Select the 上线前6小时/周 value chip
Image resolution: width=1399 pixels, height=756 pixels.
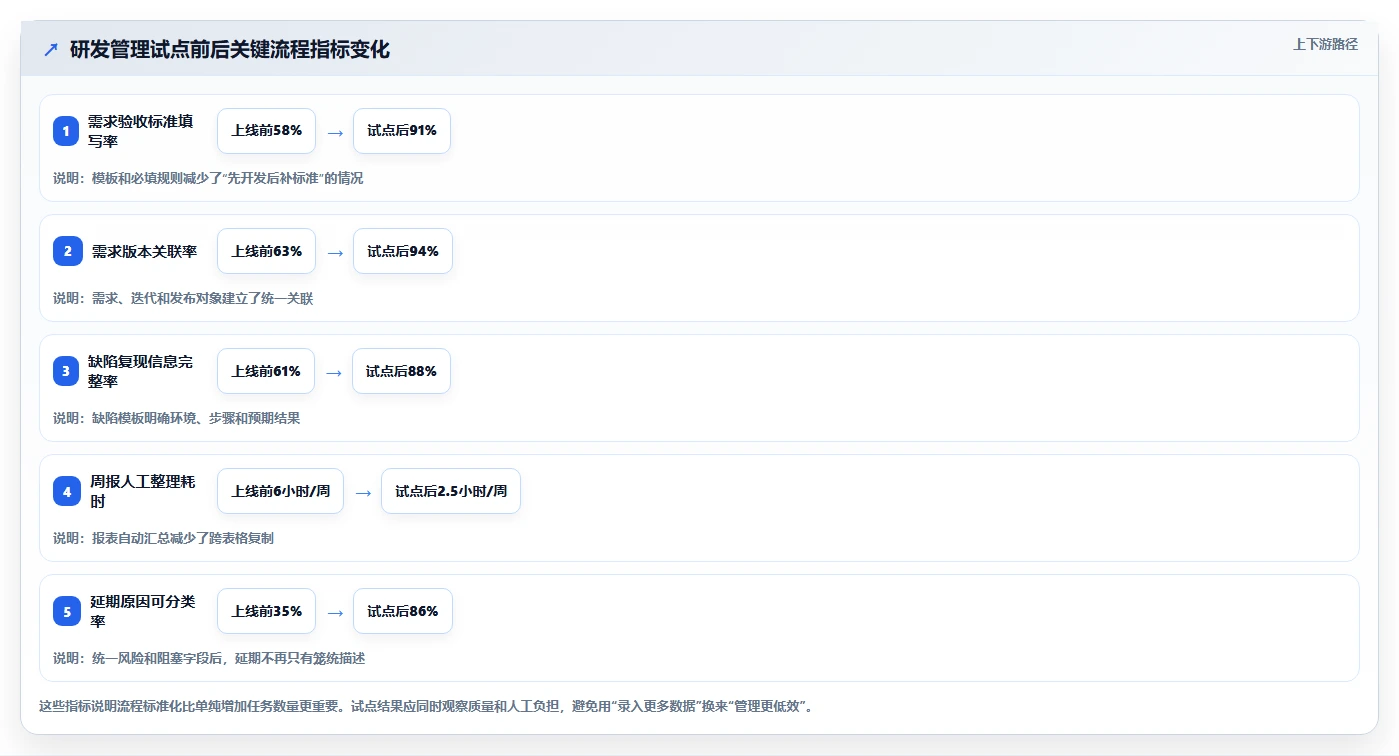(x=280, y=491)
